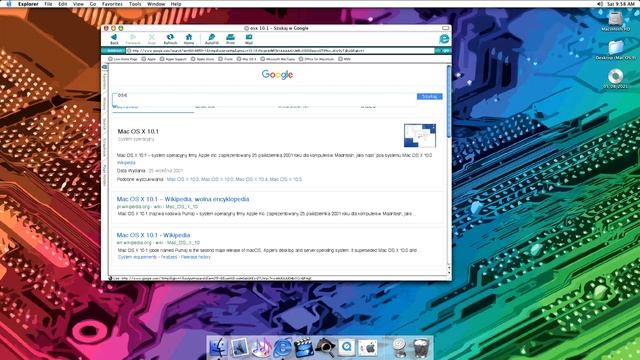Click the Mac OS X 10.1 thumbnail image
640x360 pixels.
coord(420,136)
